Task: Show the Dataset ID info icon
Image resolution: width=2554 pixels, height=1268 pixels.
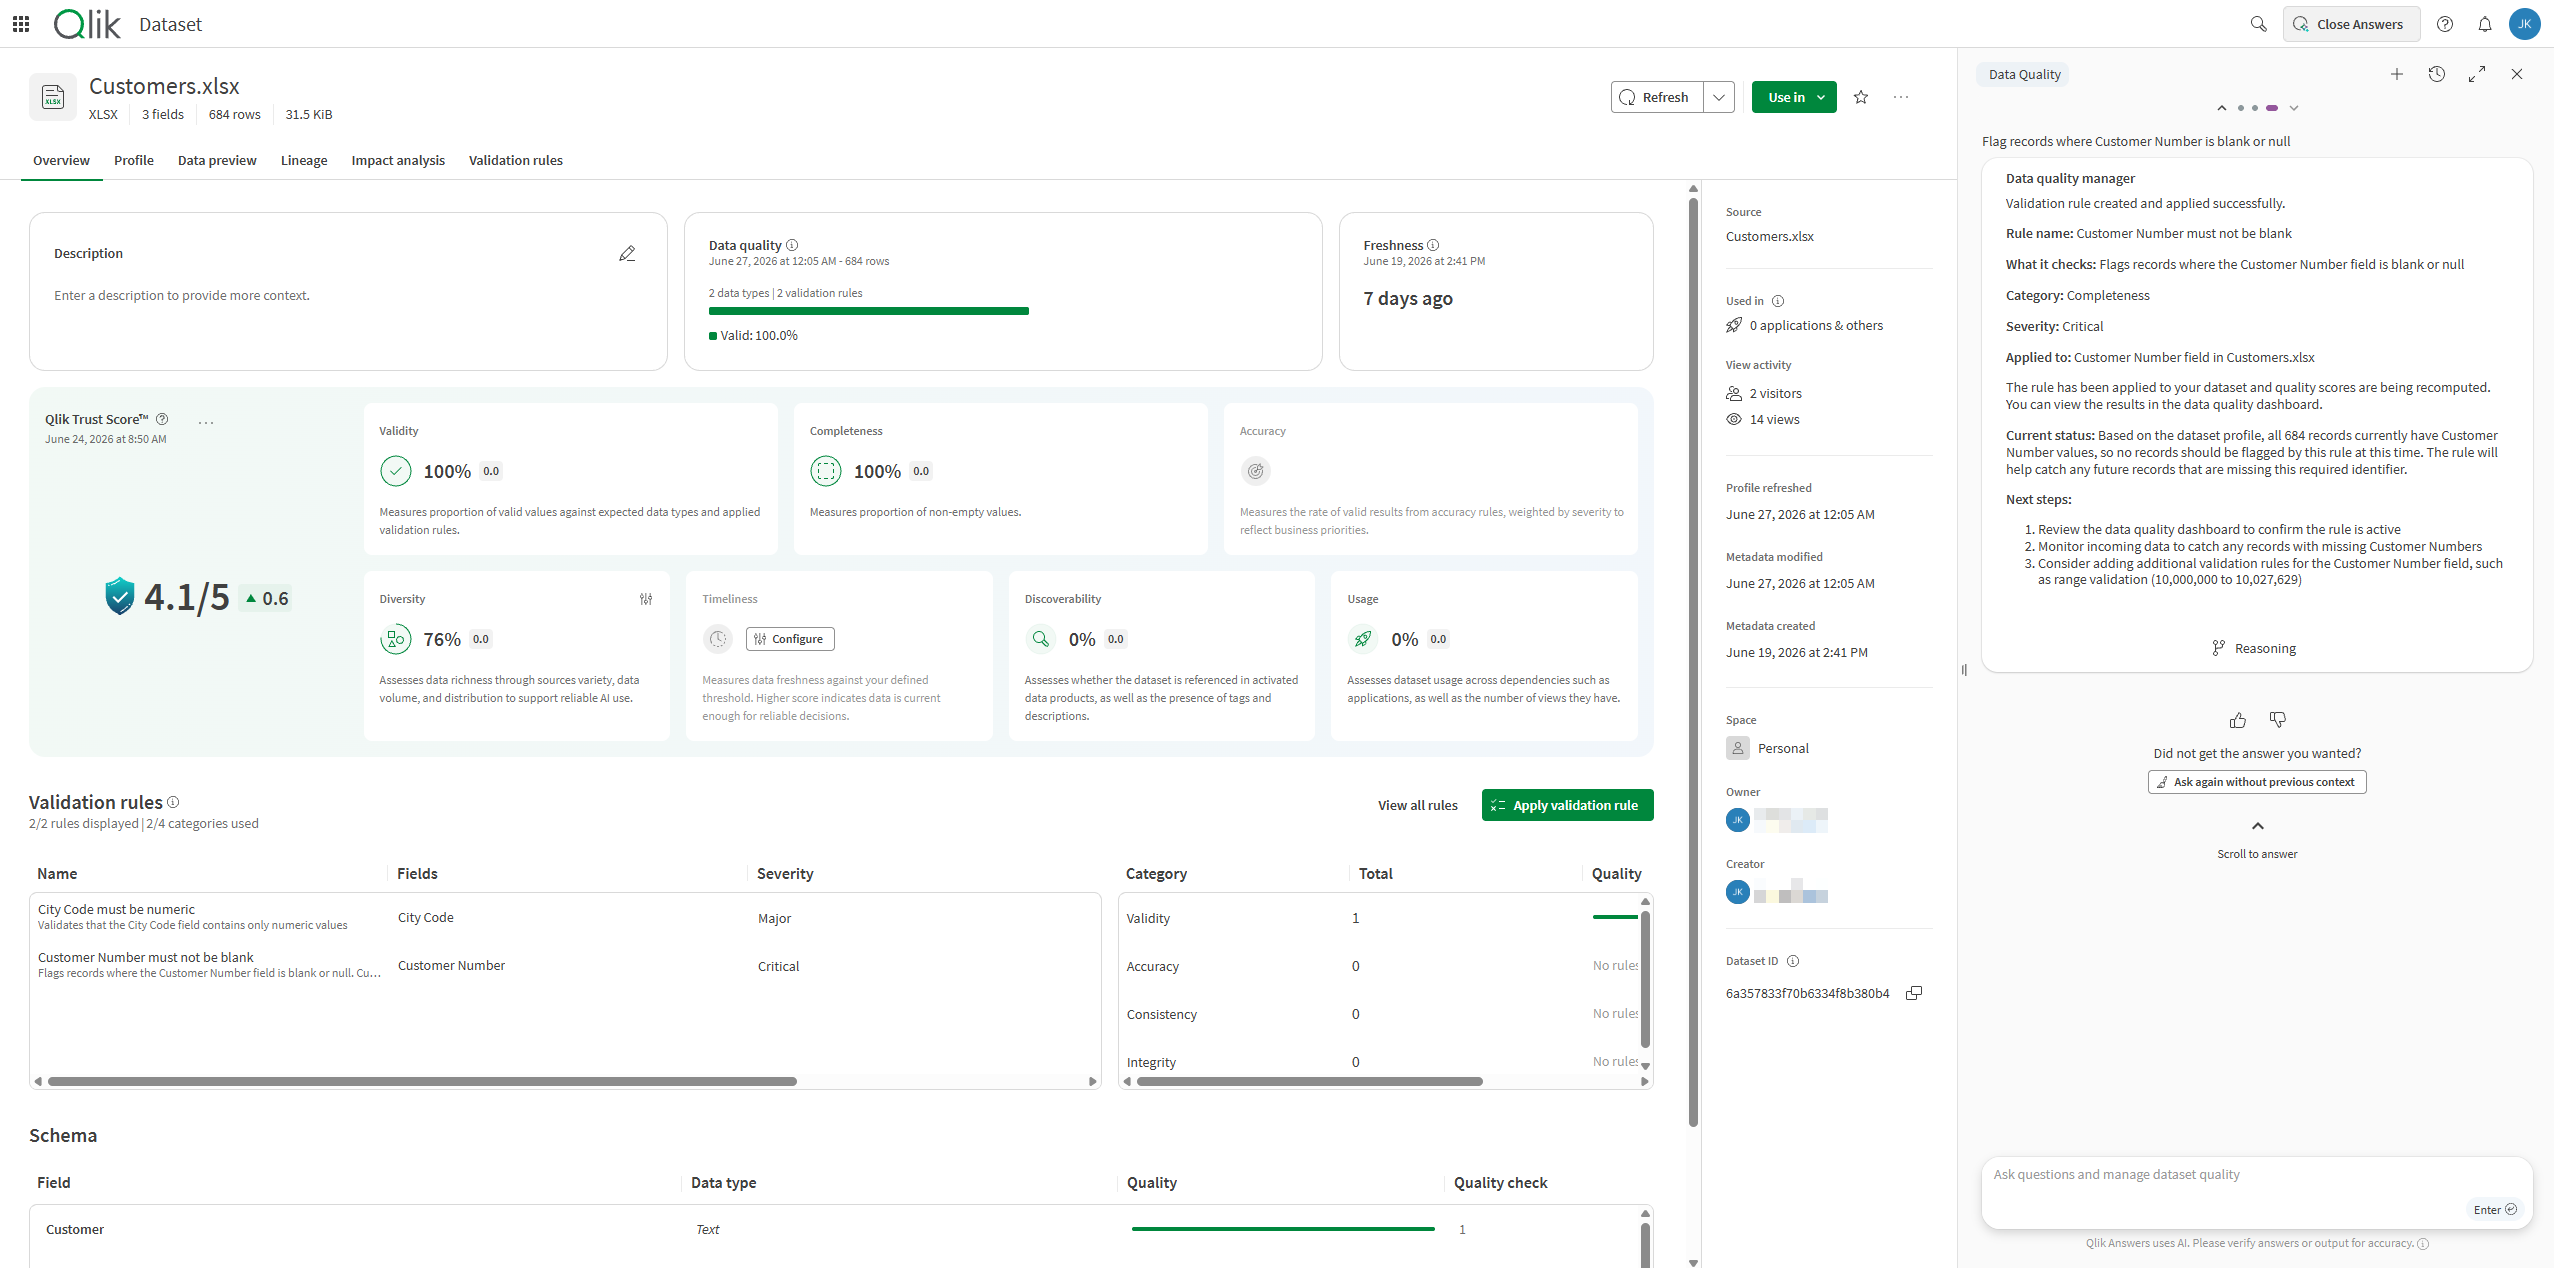Action: (x=1793, y=961)
